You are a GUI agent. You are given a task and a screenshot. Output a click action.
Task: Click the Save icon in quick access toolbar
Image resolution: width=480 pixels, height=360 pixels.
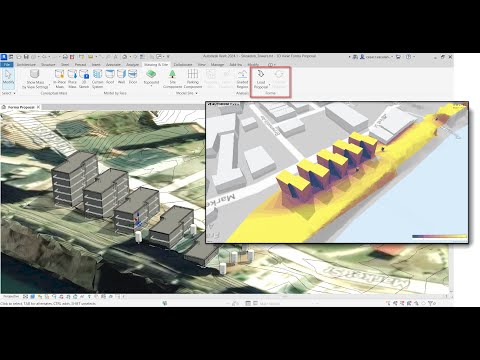point(26,57)
